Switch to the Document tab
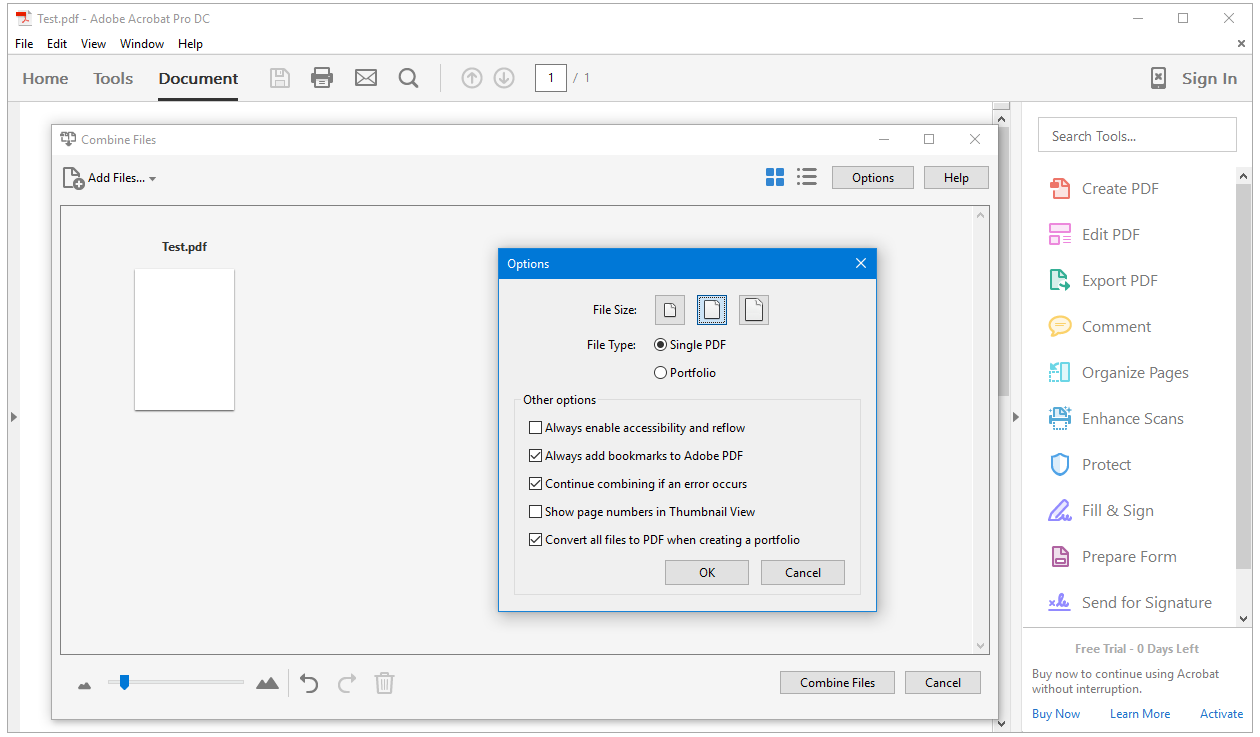Image resolution: width=1260 pixels, height=737 pixels. click(198, 79)
